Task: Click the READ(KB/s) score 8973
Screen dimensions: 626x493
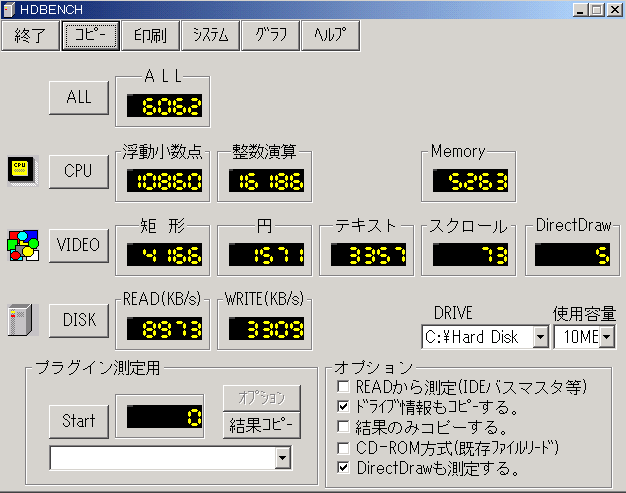Action: coord(164,329)
